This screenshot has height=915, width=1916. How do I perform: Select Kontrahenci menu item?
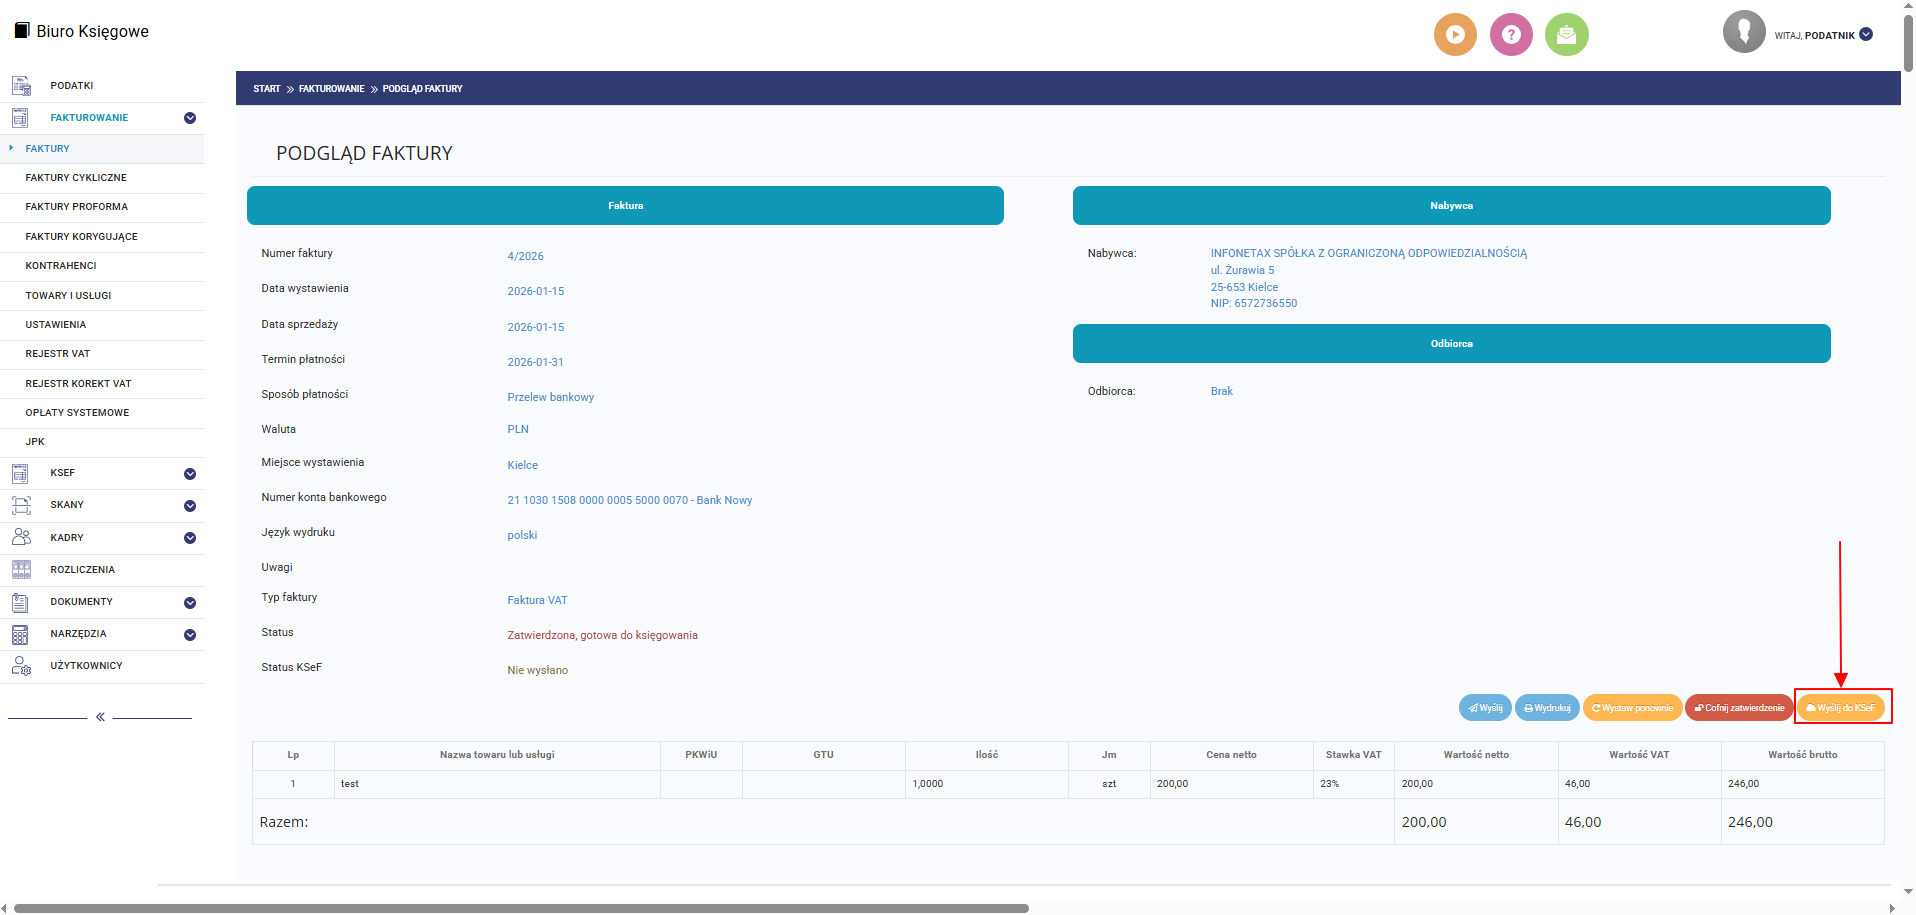click(x=61, y=266)
